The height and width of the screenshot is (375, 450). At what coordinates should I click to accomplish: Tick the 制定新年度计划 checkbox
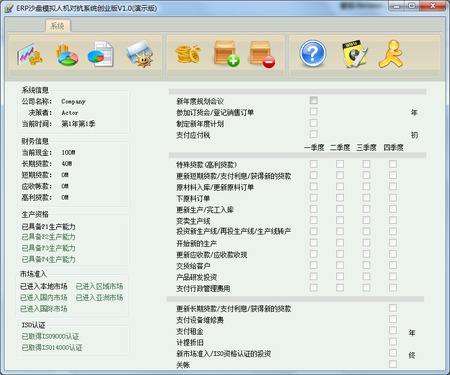313,123
